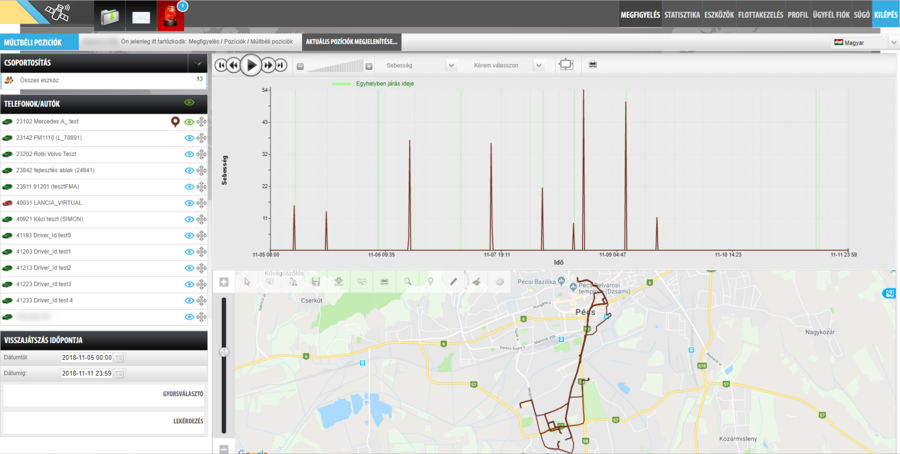Click the print icon in playback toolbar

(x=593, y=65)
